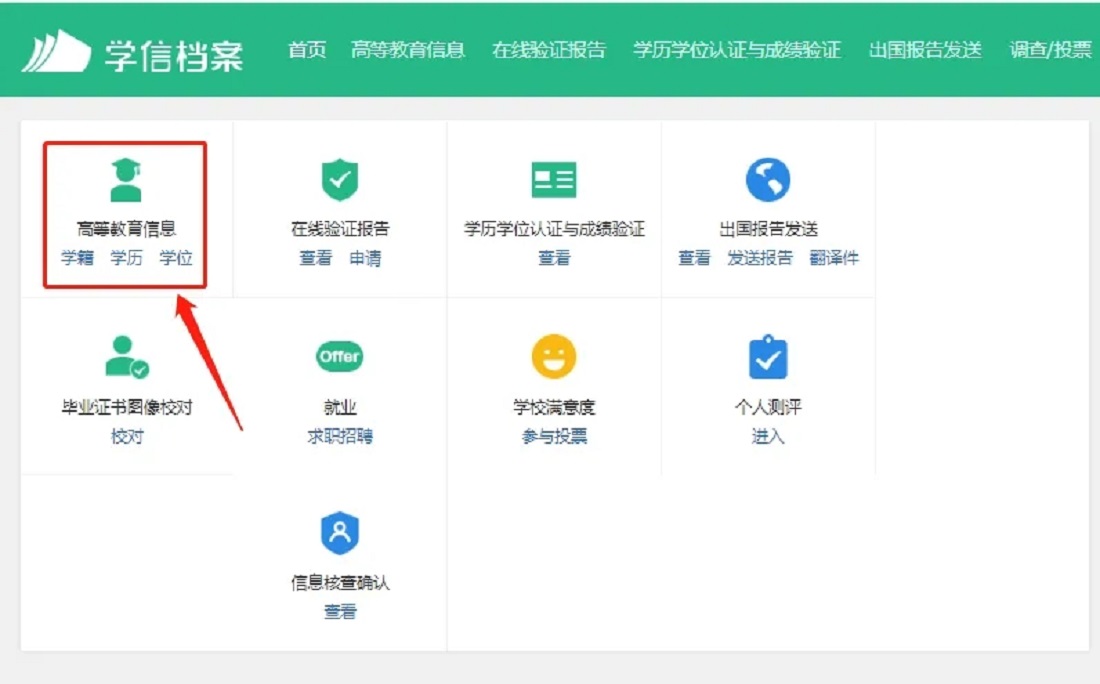Select 出国报告发送 in the top navigation
The image size is (1100, 684).
coord(924,50)
